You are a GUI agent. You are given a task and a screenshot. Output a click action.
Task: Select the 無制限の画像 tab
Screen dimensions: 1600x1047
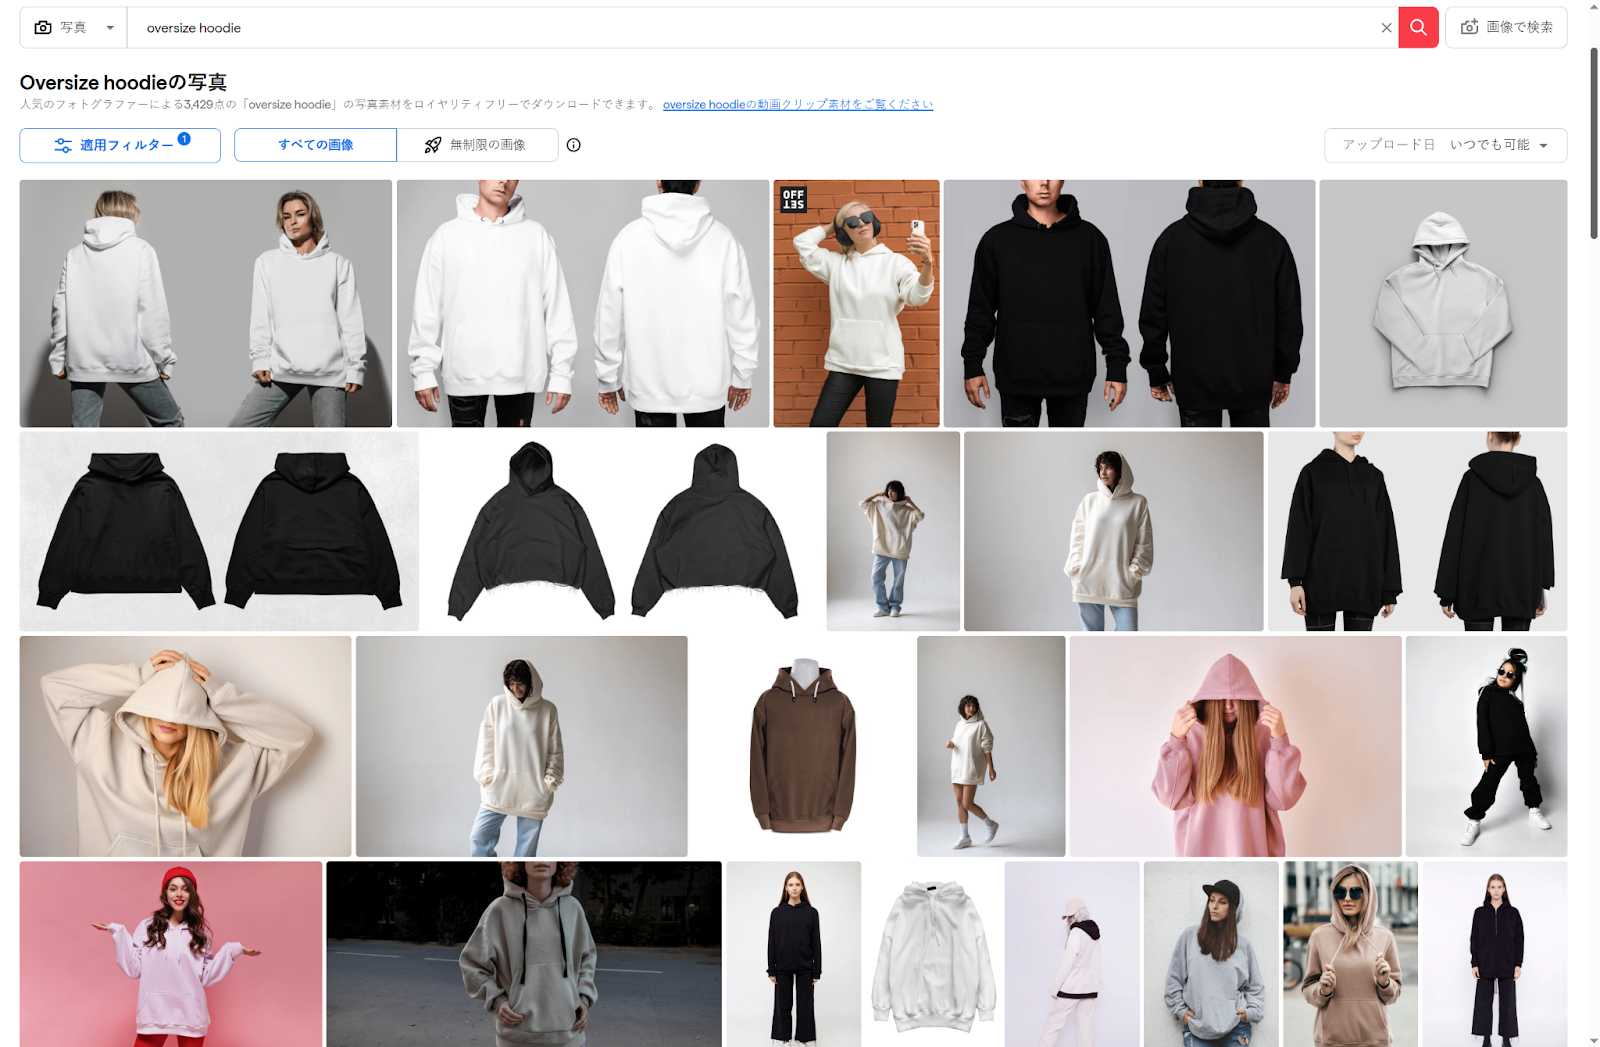pyautogui.click(x=477, y=145)
